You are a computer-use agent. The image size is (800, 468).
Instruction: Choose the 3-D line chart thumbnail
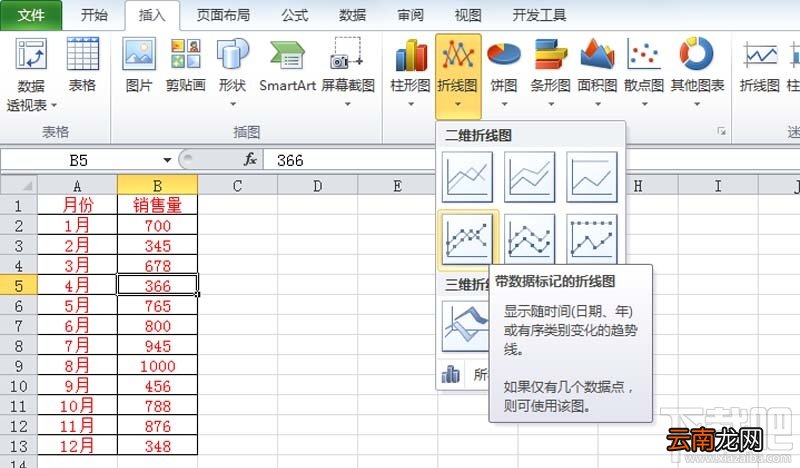pyautogui.click(x=465, y=327)
